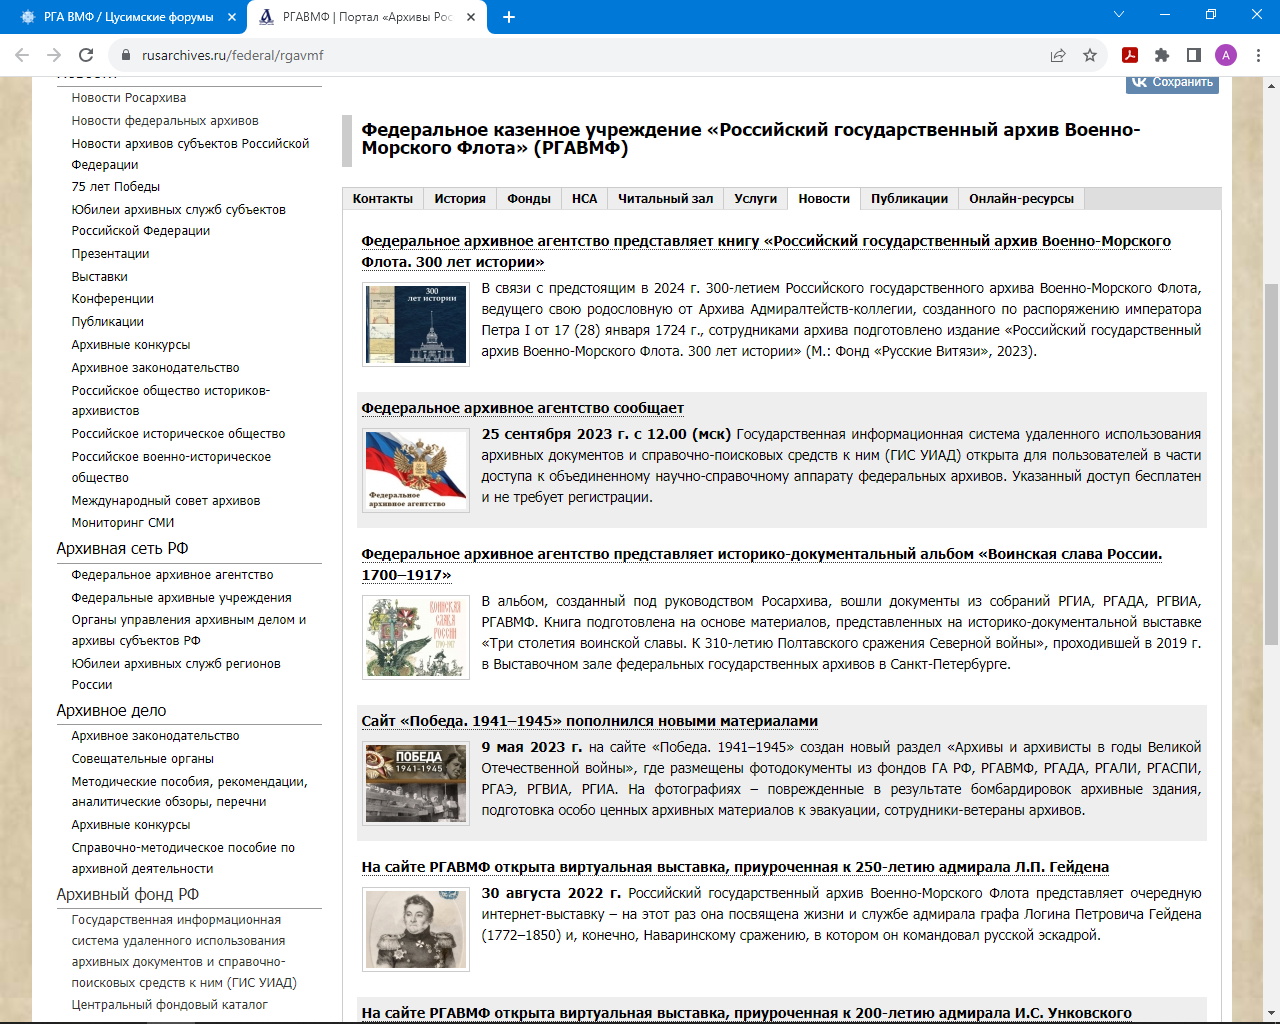
Task: Click the browser back arrow
Action: coord(24,55)
